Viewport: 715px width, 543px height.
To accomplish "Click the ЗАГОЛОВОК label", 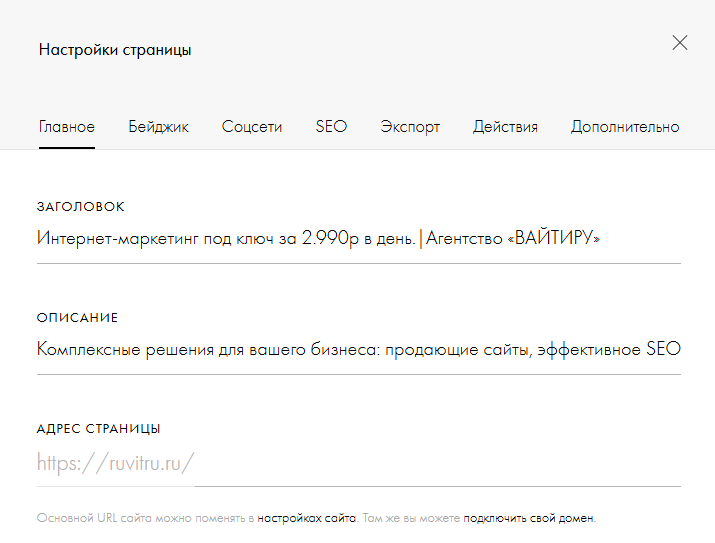I will (80, 207).
